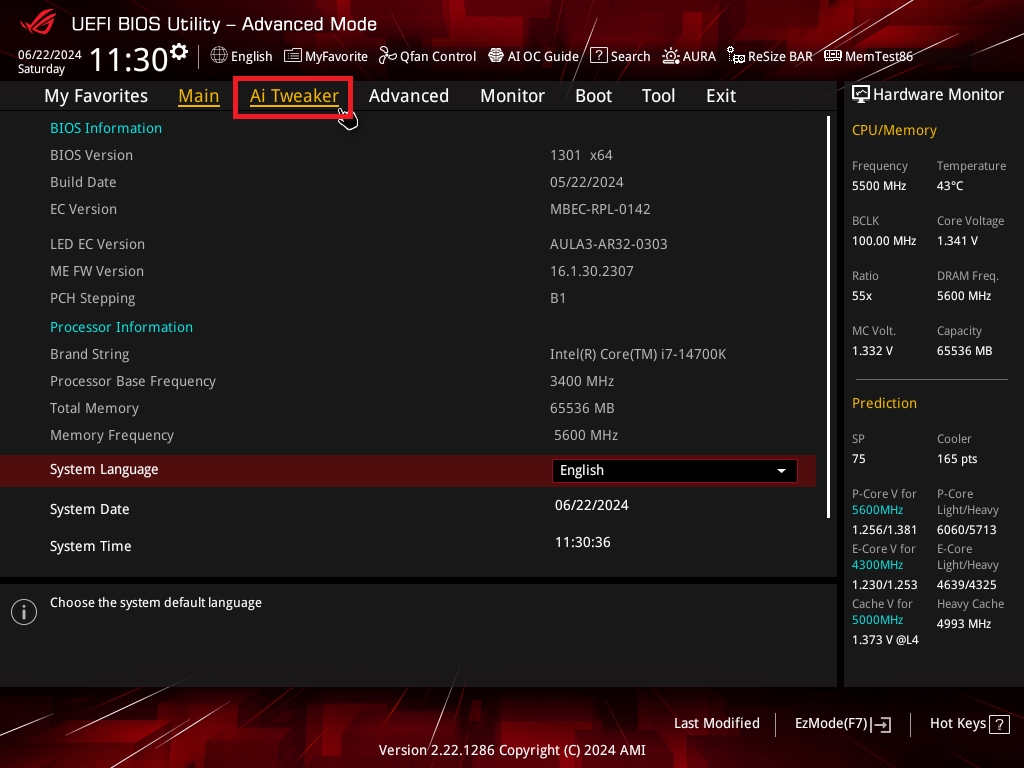Expand the System Language dropdown
Image resolution: width=1024 pixels, height=768 pixels.
pos(674,471)
